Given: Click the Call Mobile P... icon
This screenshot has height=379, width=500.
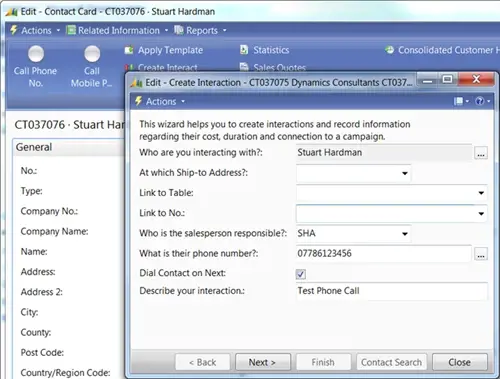Looking at the screenshot, I should [x=92, y=54].
